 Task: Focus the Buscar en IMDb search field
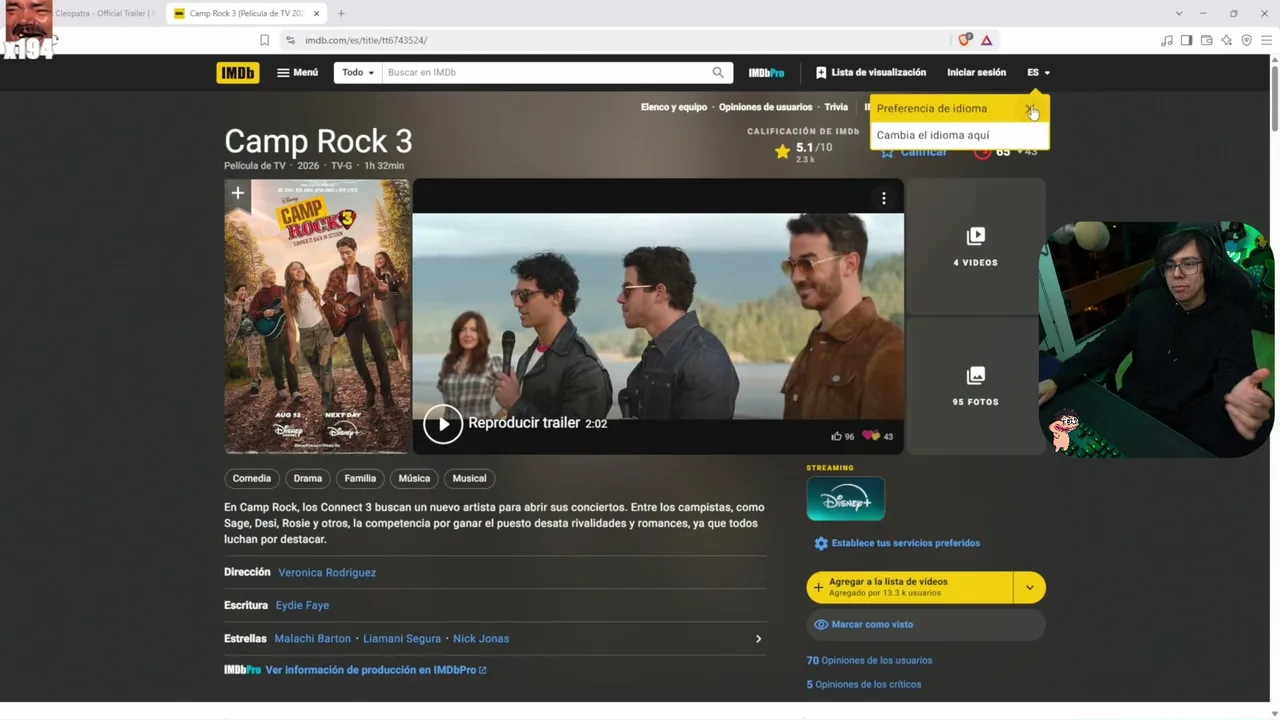click(547, 72)
